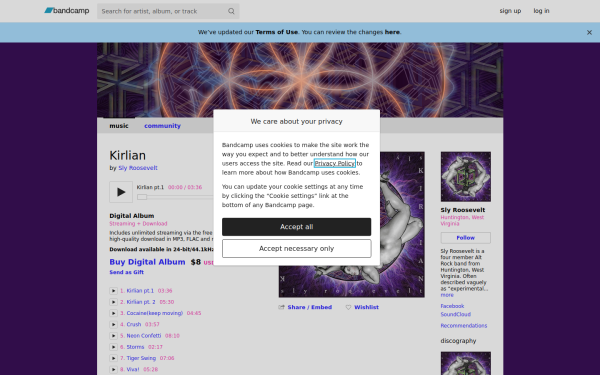Open the Facebook link
Image resolution: width=600 pixels, height=375 pixels.
tap(452, 306)
